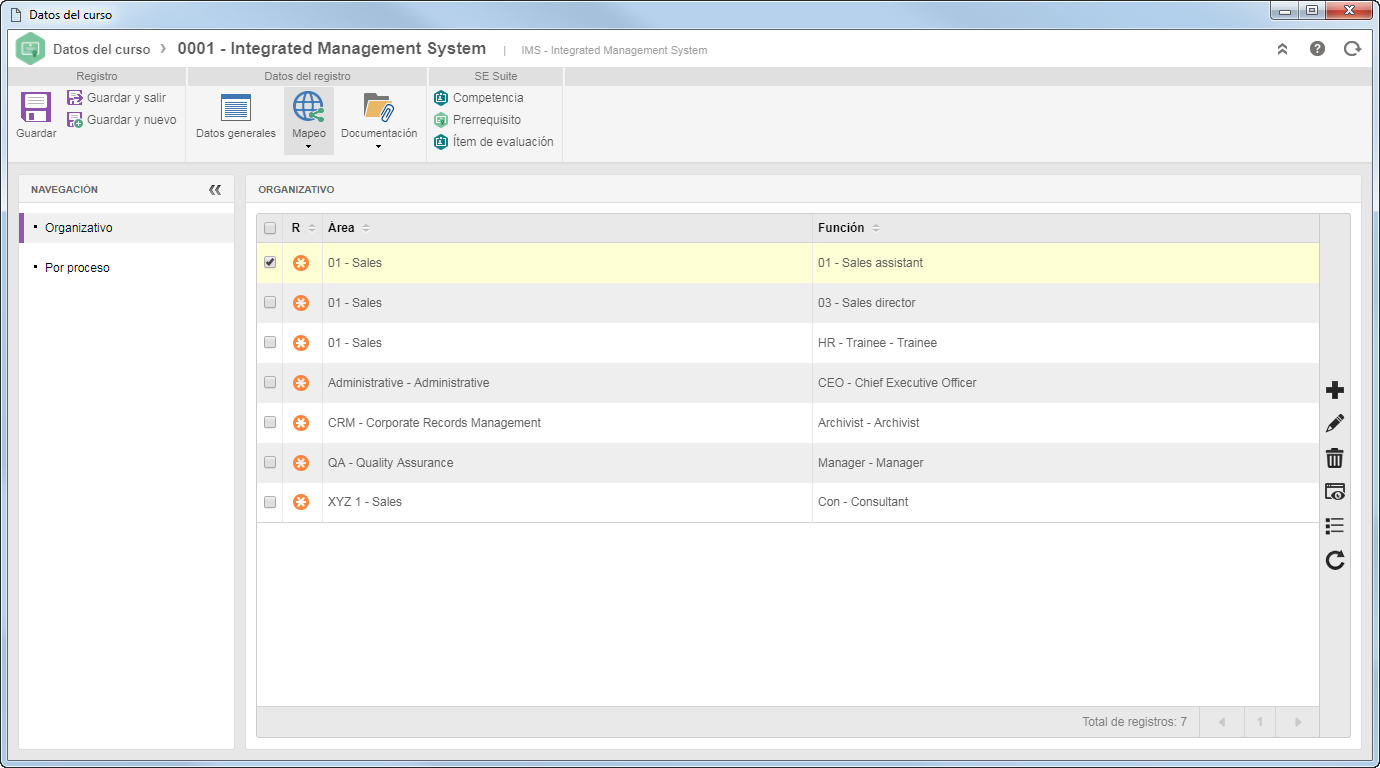Select 'CEO - Chief Executive Officer' cell
This screenshot has width=1380, height=768.
(x=1065, y=383)
